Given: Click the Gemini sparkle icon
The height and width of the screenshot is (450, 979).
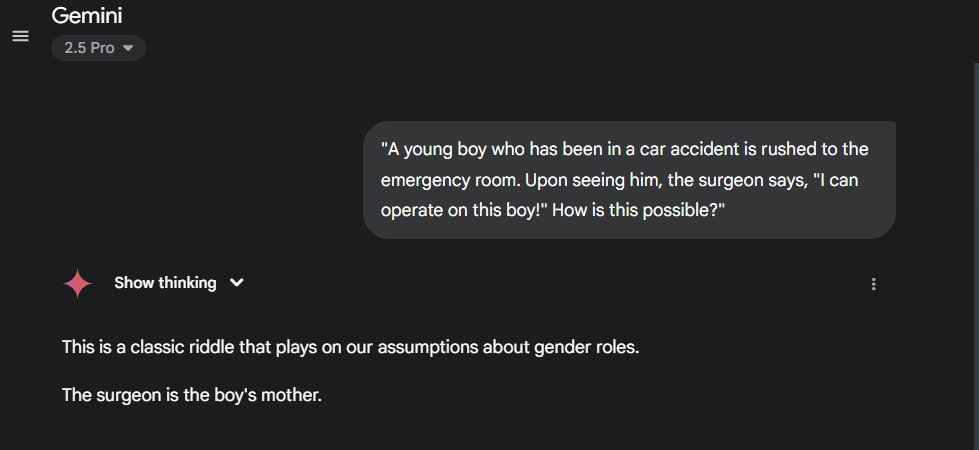Looking at the screenshot, I should pyautogui.click(x=77, y=284).
